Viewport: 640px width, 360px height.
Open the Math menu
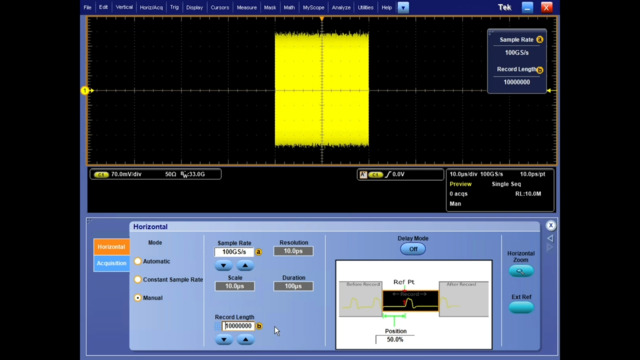[289, 7]
